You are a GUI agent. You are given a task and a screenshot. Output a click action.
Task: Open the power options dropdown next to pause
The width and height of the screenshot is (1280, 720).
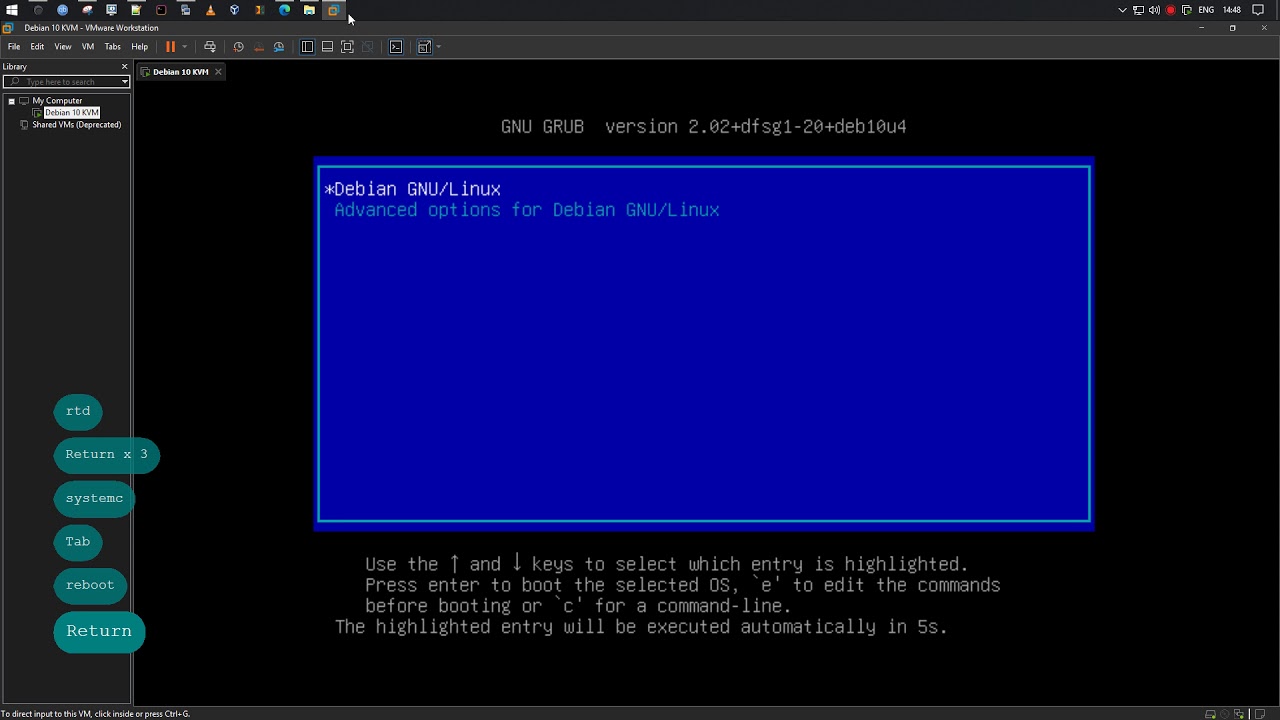(x=184, y=47)
